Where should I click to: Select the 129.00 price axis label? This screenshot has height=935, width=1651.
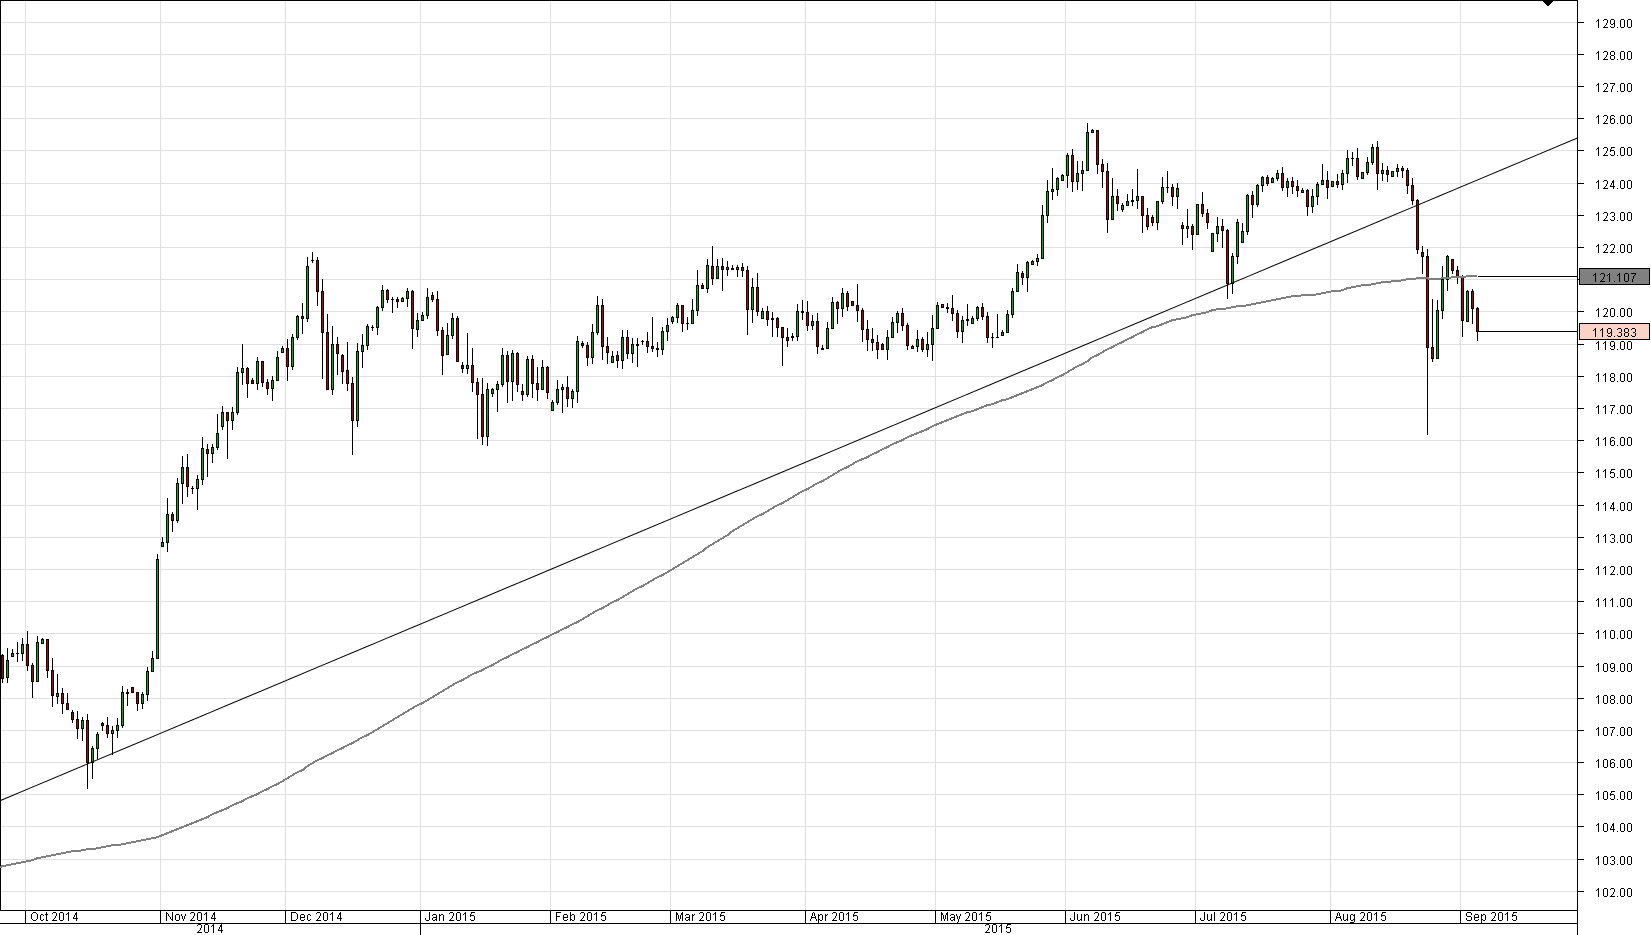tap(1615, 23)
